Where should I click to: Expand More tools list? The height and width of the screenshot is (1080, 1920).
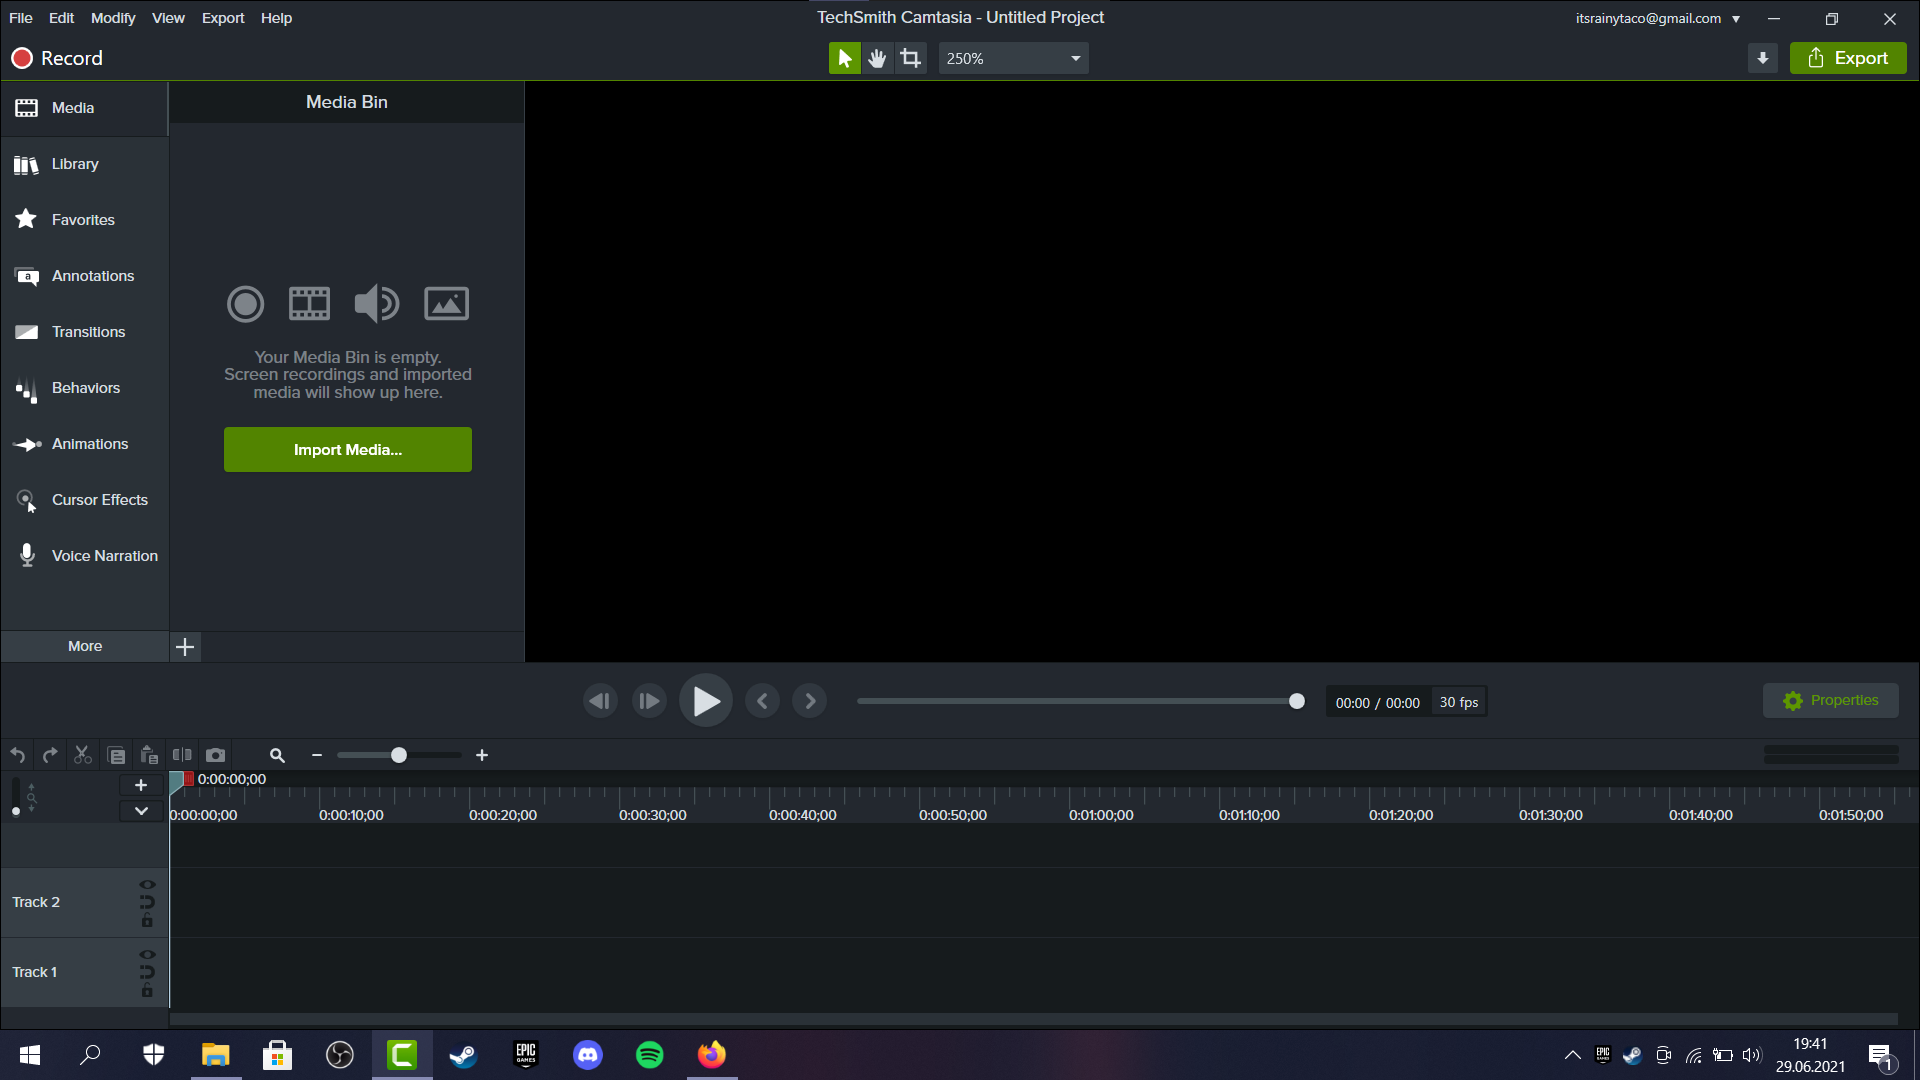[x=85, y=647]
